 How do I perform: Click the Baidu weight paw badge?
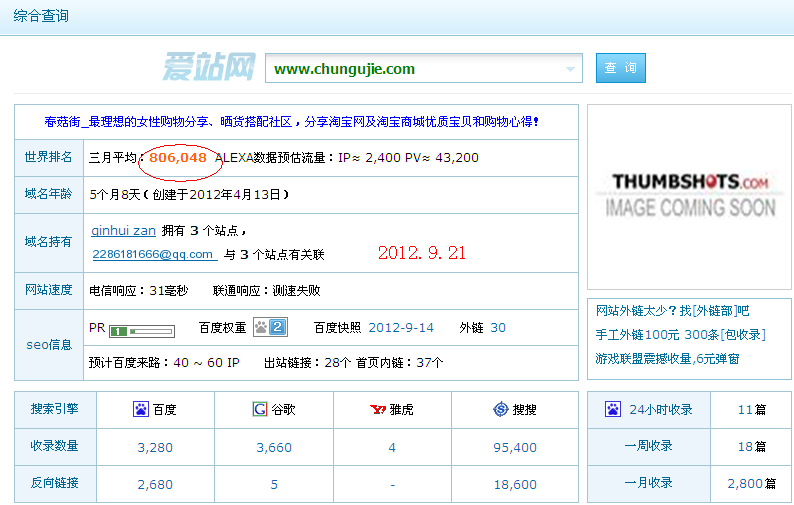(x=270, y=327)
